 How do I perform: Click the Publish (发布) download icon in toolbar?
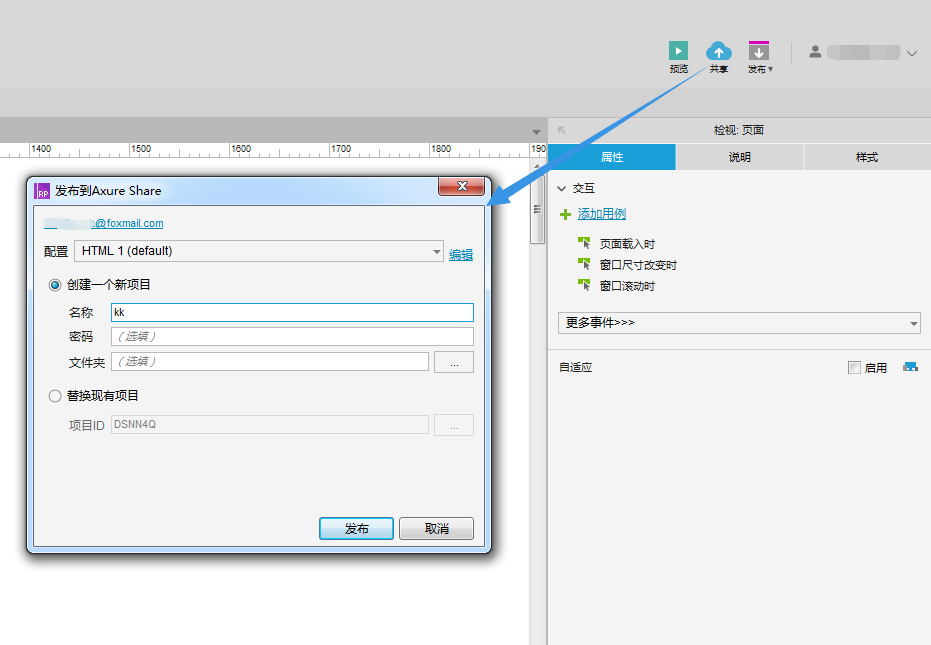[759, 51]
